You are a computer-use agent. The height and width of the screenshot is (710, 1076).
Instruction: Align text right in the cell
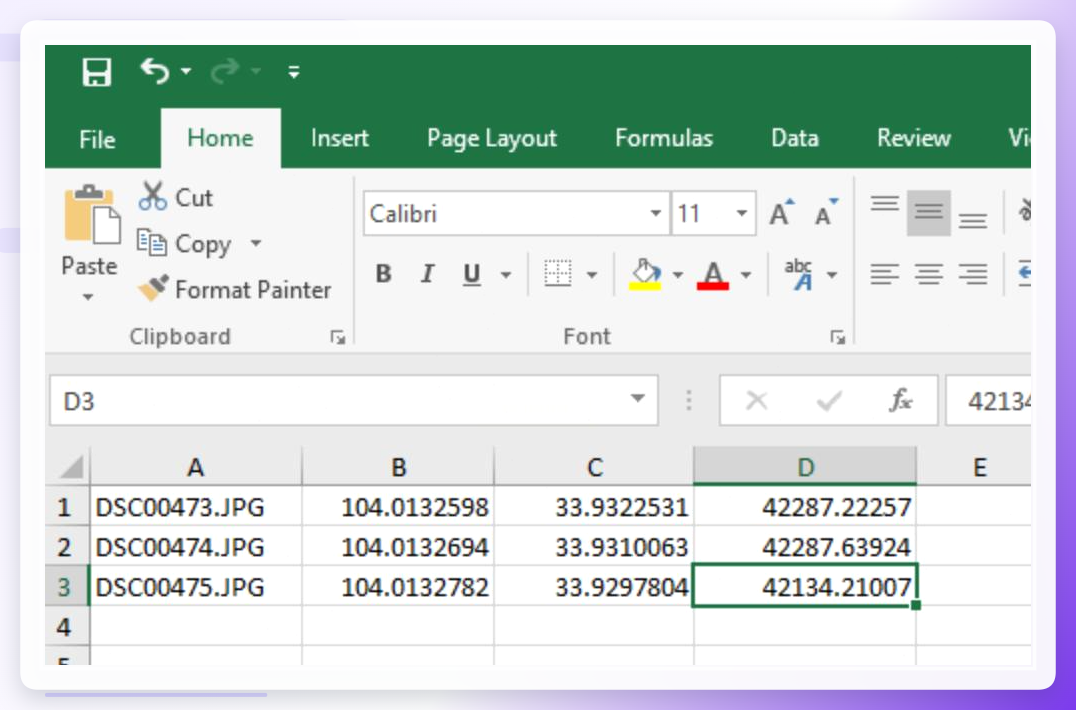pyautogui.click(x=972, y=274)
